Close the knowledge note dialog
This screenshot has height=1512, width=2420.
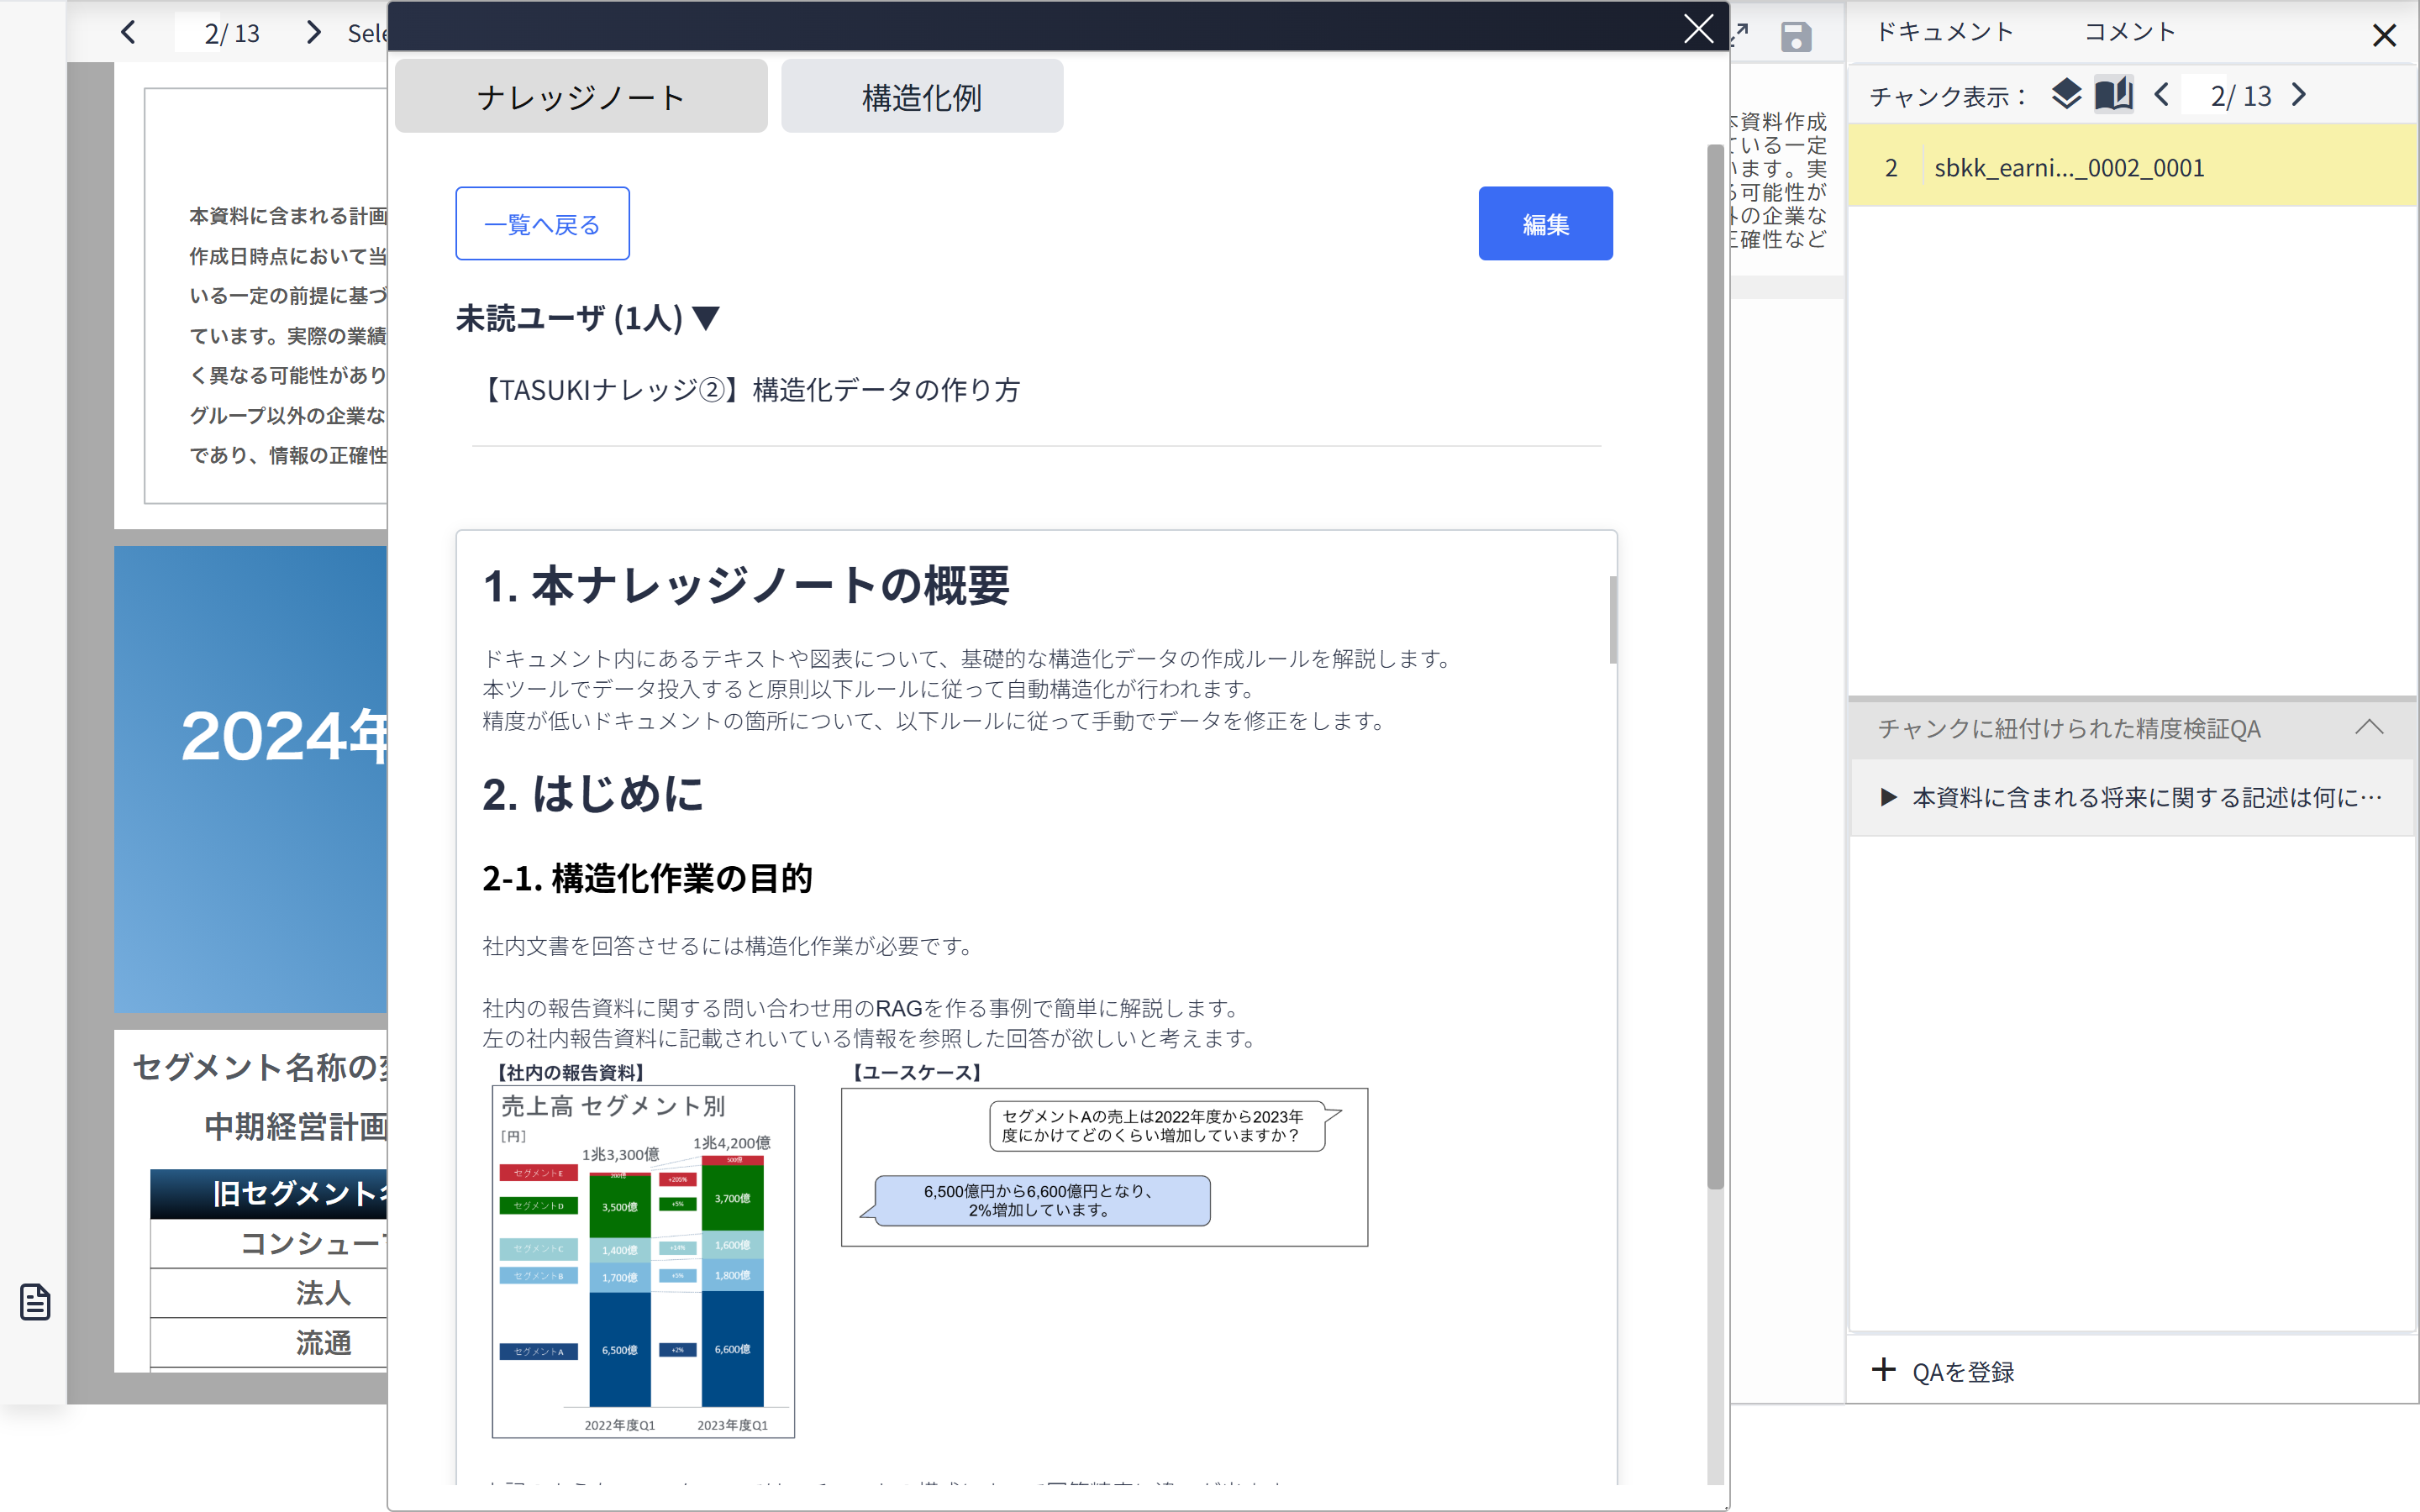(1698, 28)
